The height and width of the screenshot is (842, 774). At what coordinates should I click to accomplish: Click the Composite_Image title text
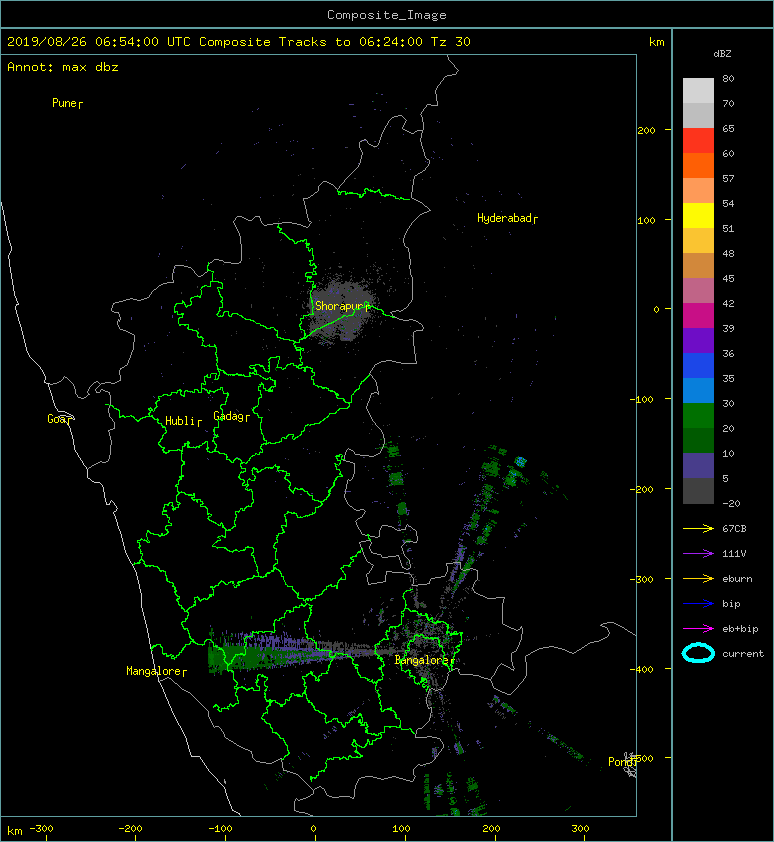(387, 15)
